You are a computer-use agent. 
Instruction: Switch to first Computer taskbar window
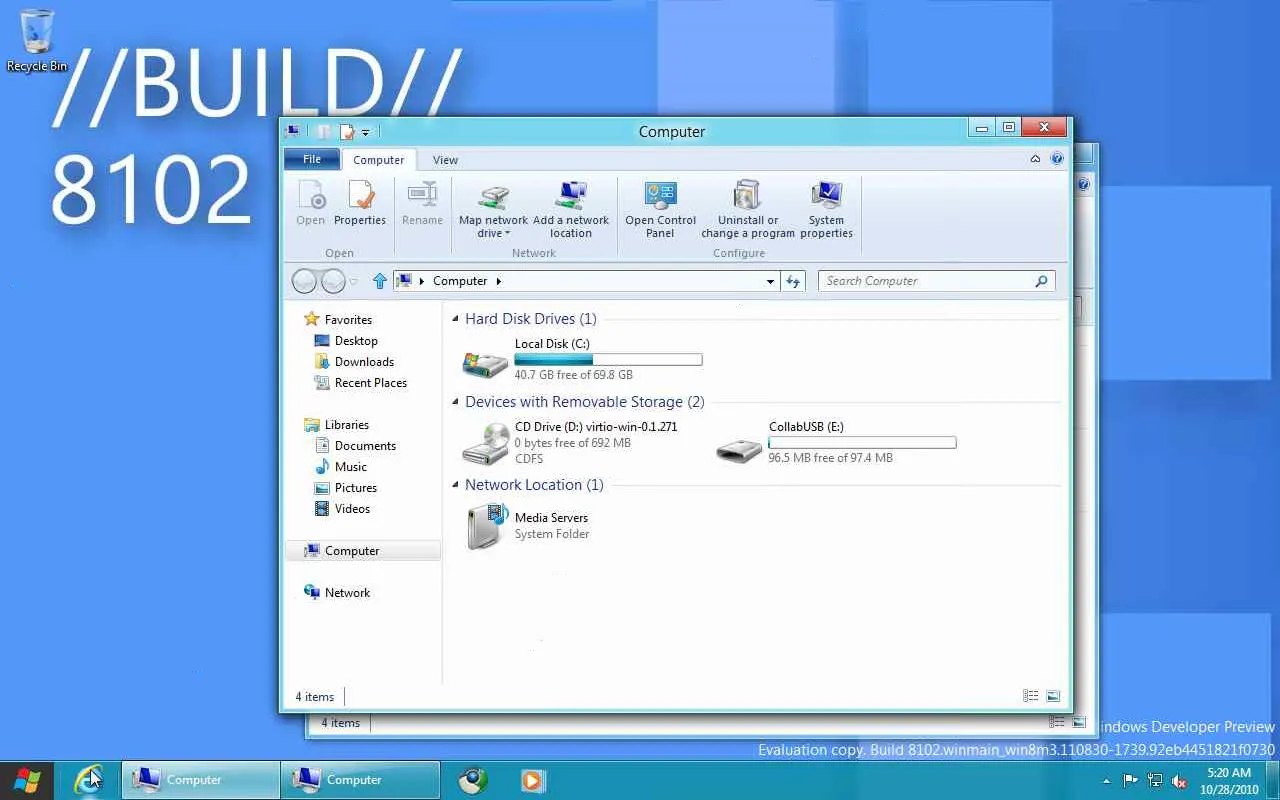tap(201, 780)
